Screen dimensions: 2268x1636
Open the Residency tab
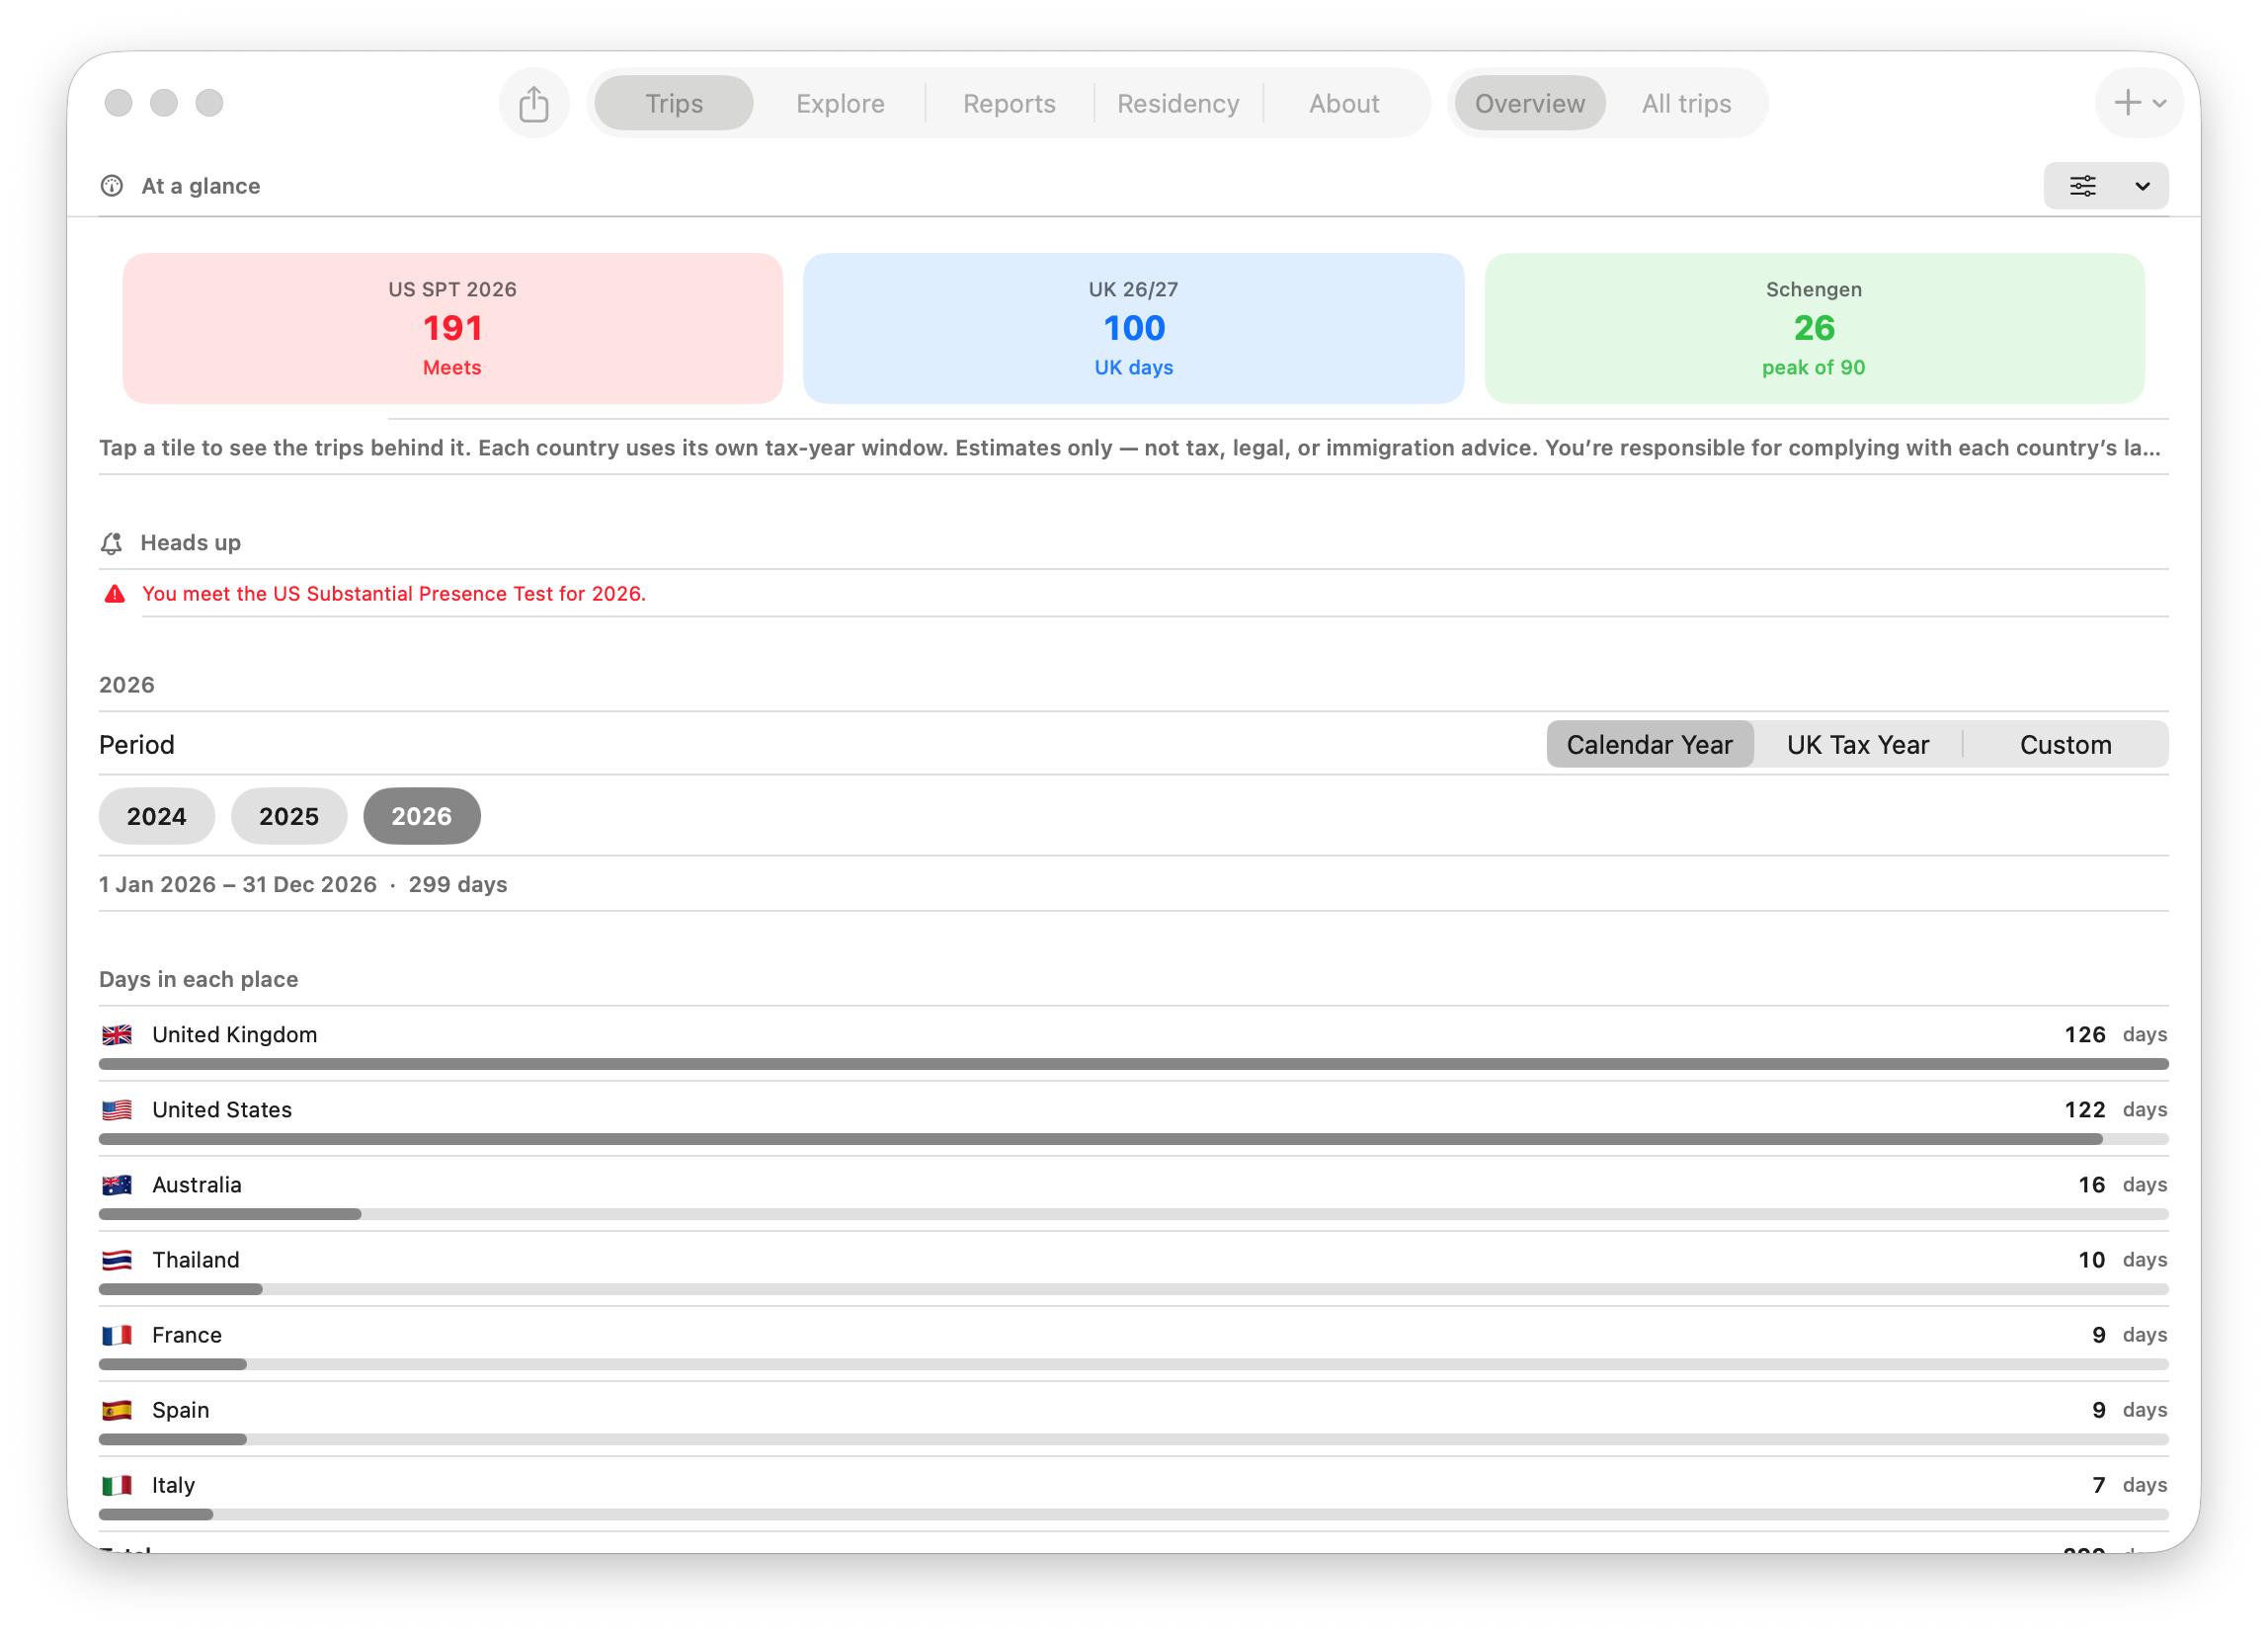click(x=1178, y=103)
